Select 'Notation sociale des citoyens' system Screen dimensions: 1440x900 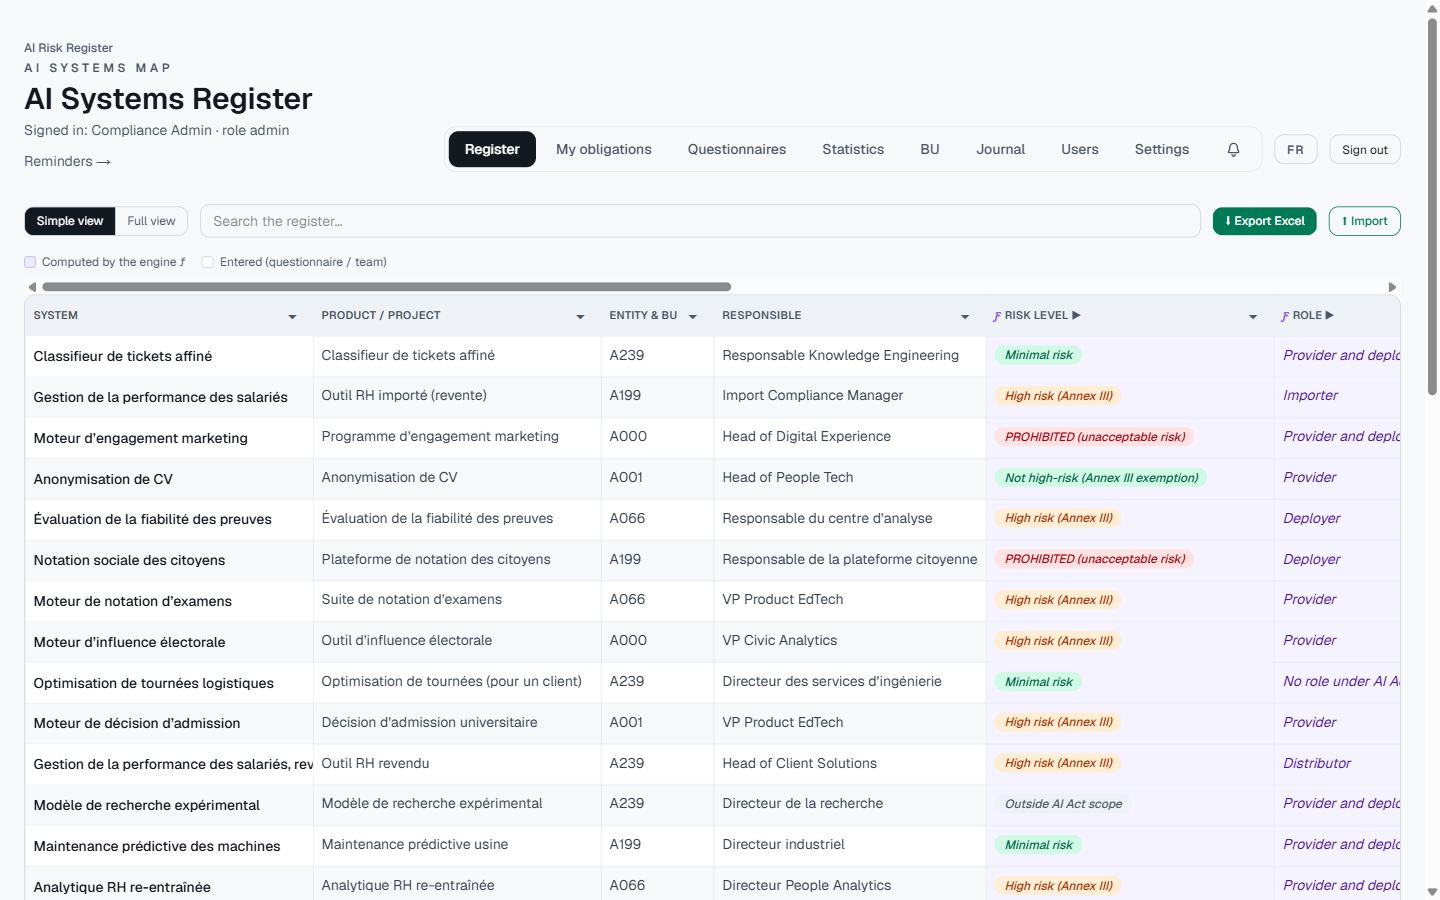pos(129,560)
